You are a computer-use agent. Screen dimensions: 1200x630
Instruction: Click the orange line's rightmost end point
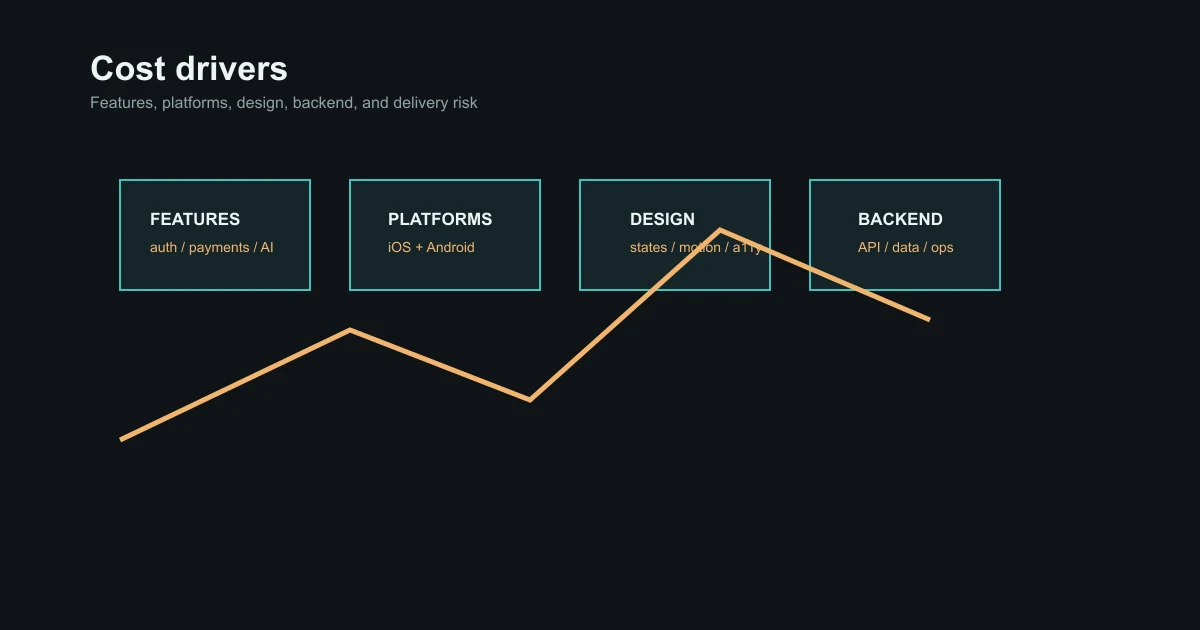point(929,319)
